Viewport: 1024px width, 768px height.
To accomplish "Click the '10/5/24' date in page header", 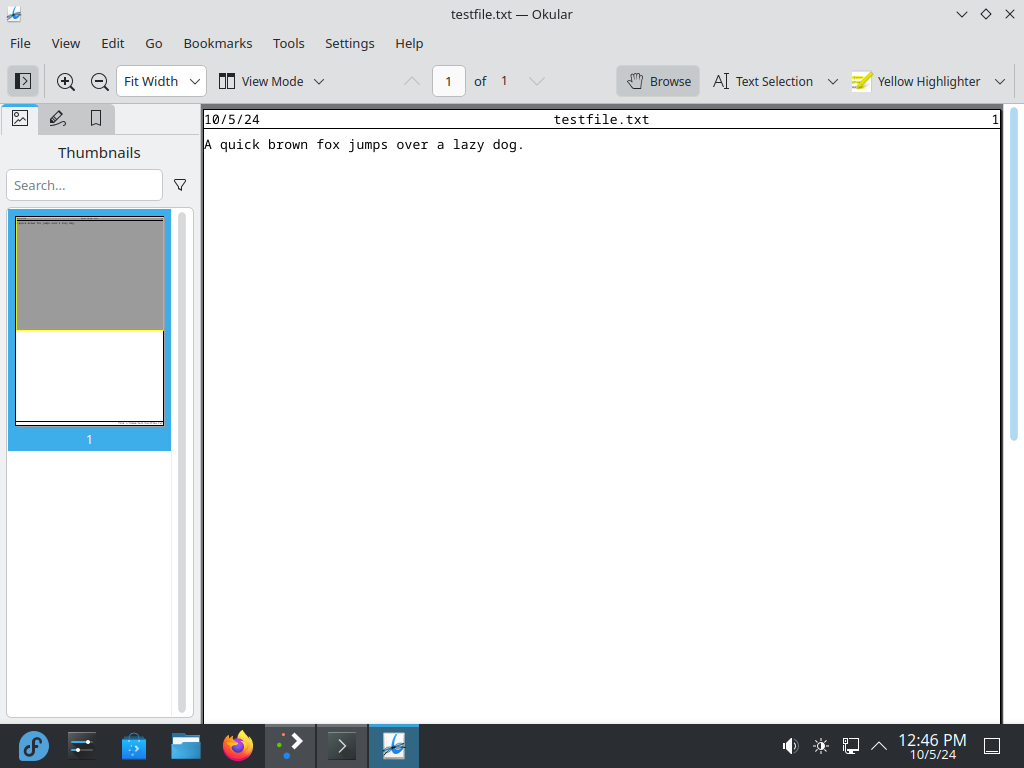I will coord(232,120).
